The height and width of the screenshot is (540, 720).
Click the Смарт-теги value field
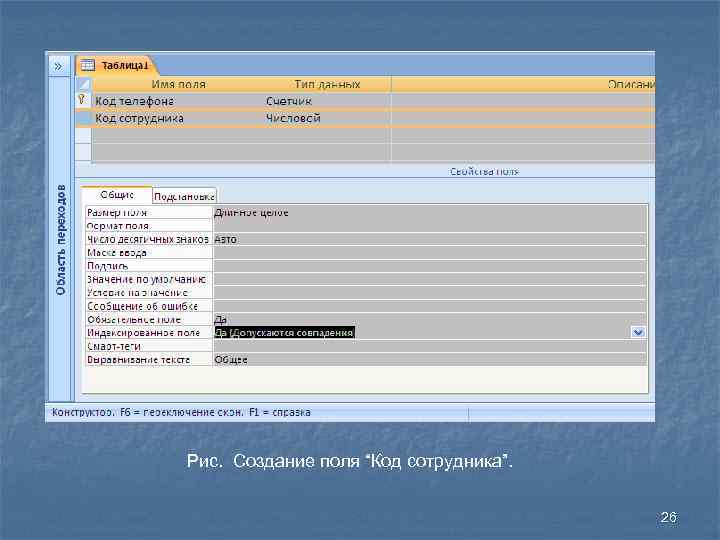[430, 346]
